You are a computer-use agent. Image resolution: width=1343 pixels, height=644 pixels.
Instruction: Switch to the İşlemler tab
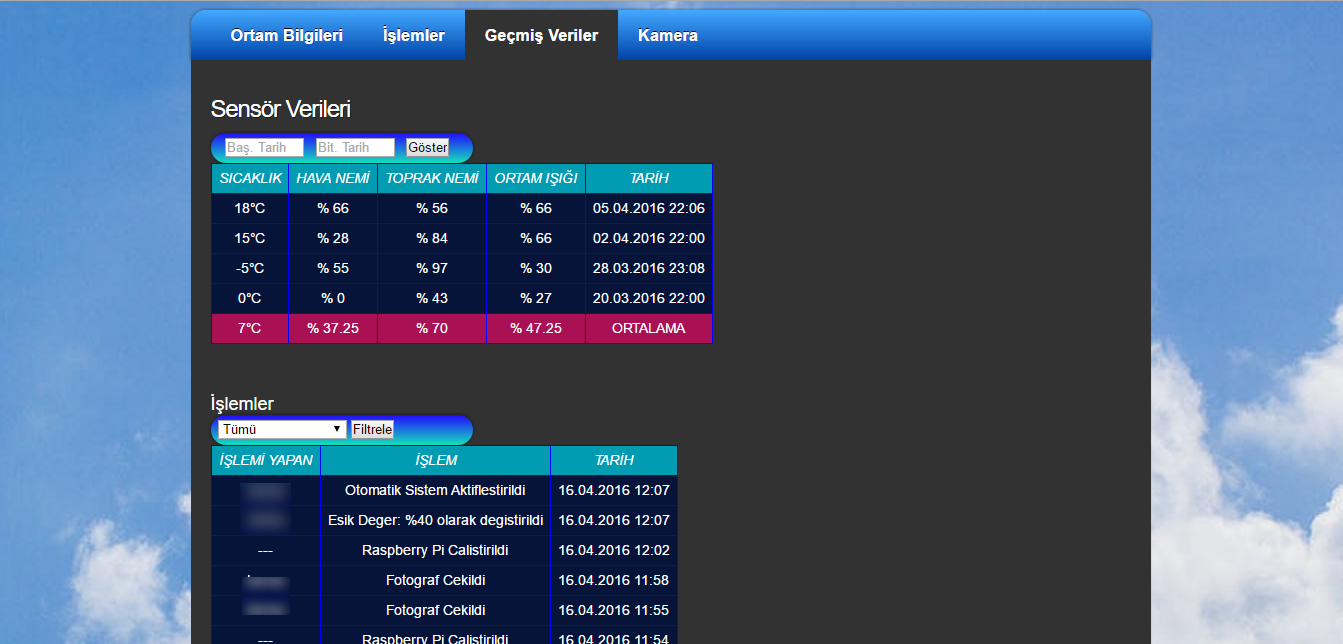[413, 36]
